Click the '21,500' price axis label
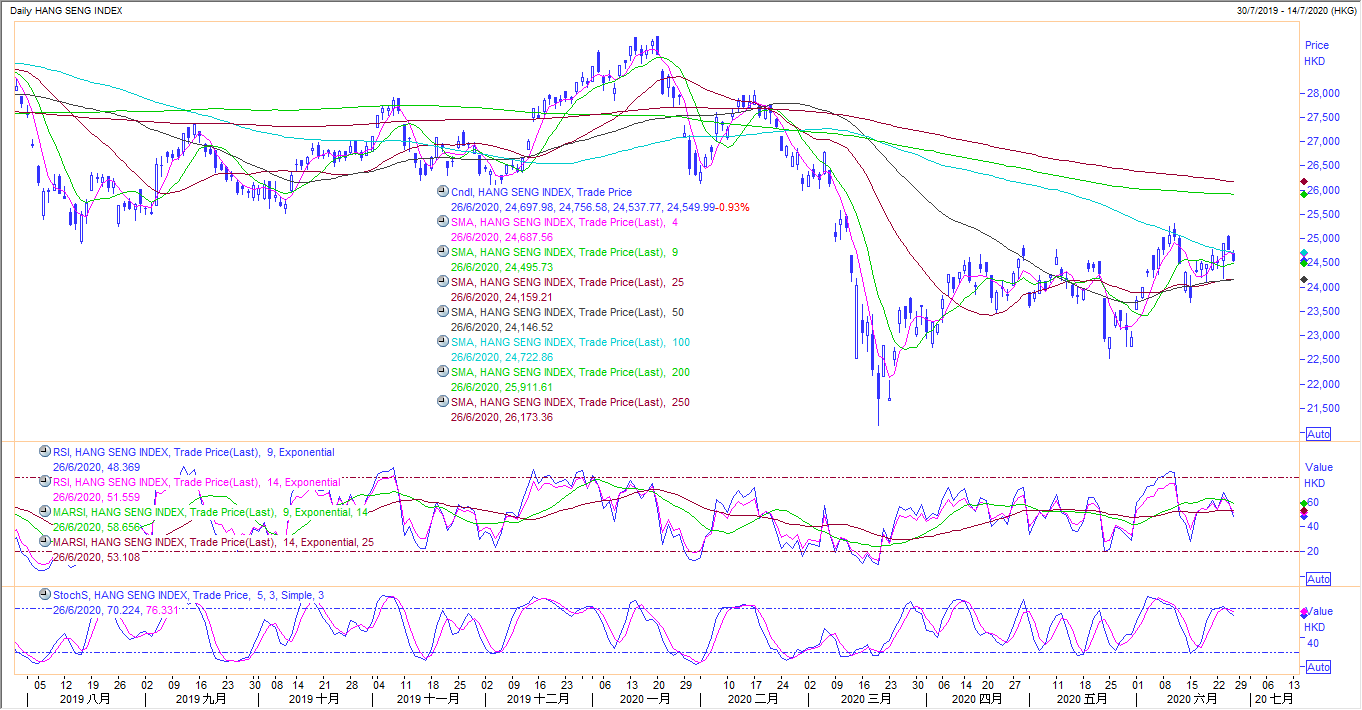 (x=1324, y=408)
